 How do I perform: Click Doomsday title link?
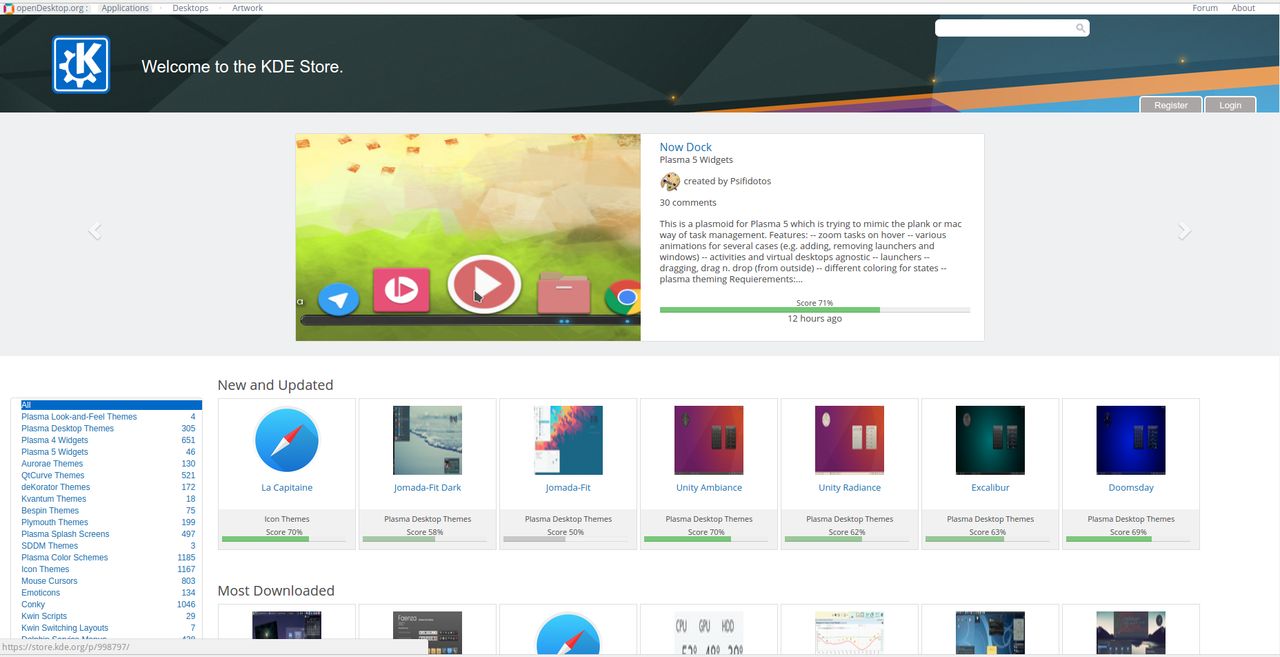pyautogui.click(x=1131, y=488)
